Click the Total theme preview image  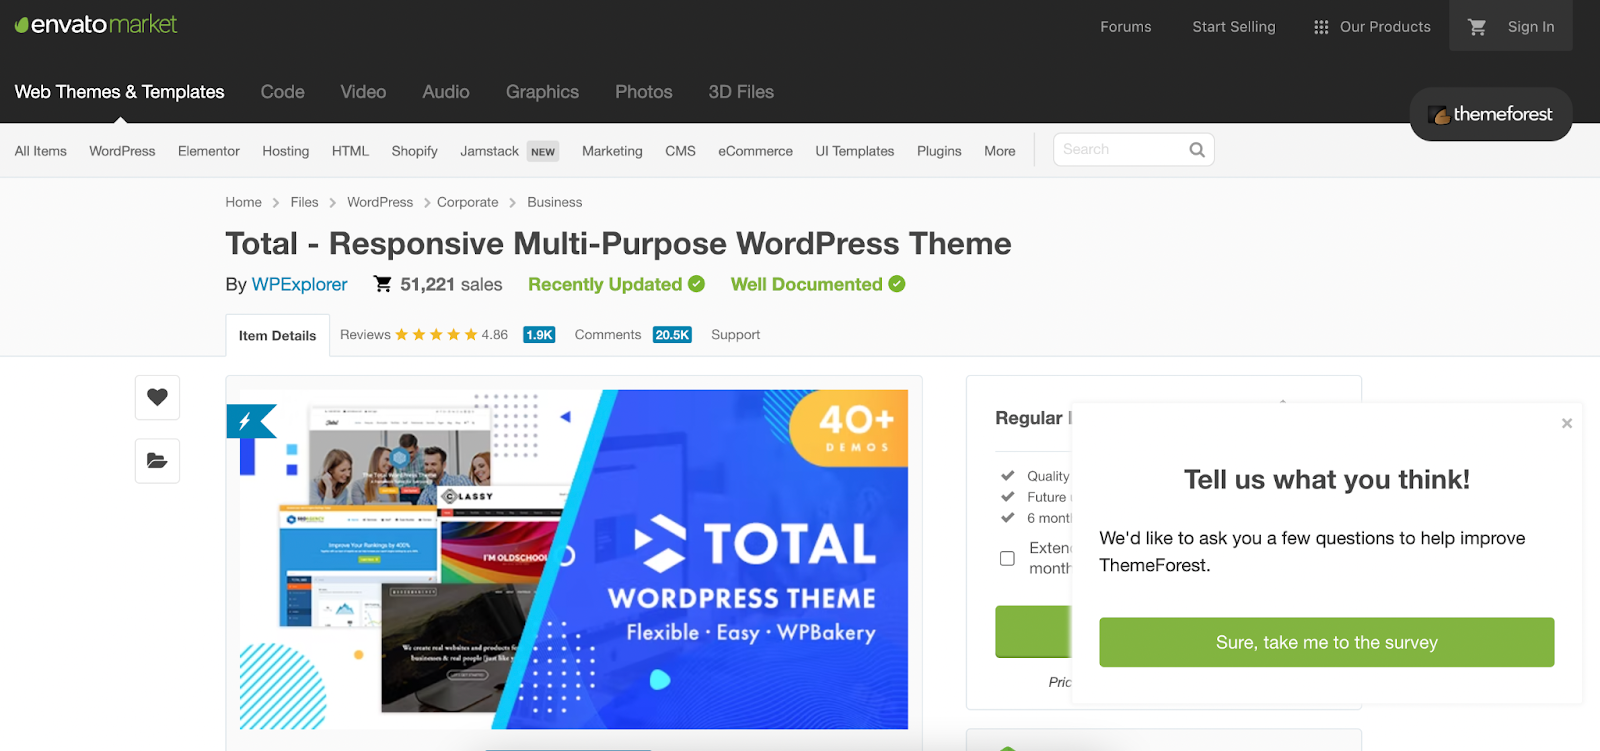coord(574,559)
